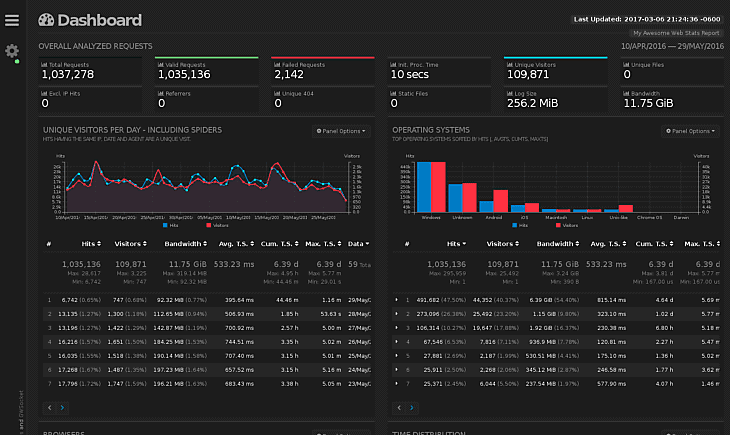Screen dimensions: 730x435
Task: Click the My Awesome Web Stats Report label
Action: [x=676, y=33]
